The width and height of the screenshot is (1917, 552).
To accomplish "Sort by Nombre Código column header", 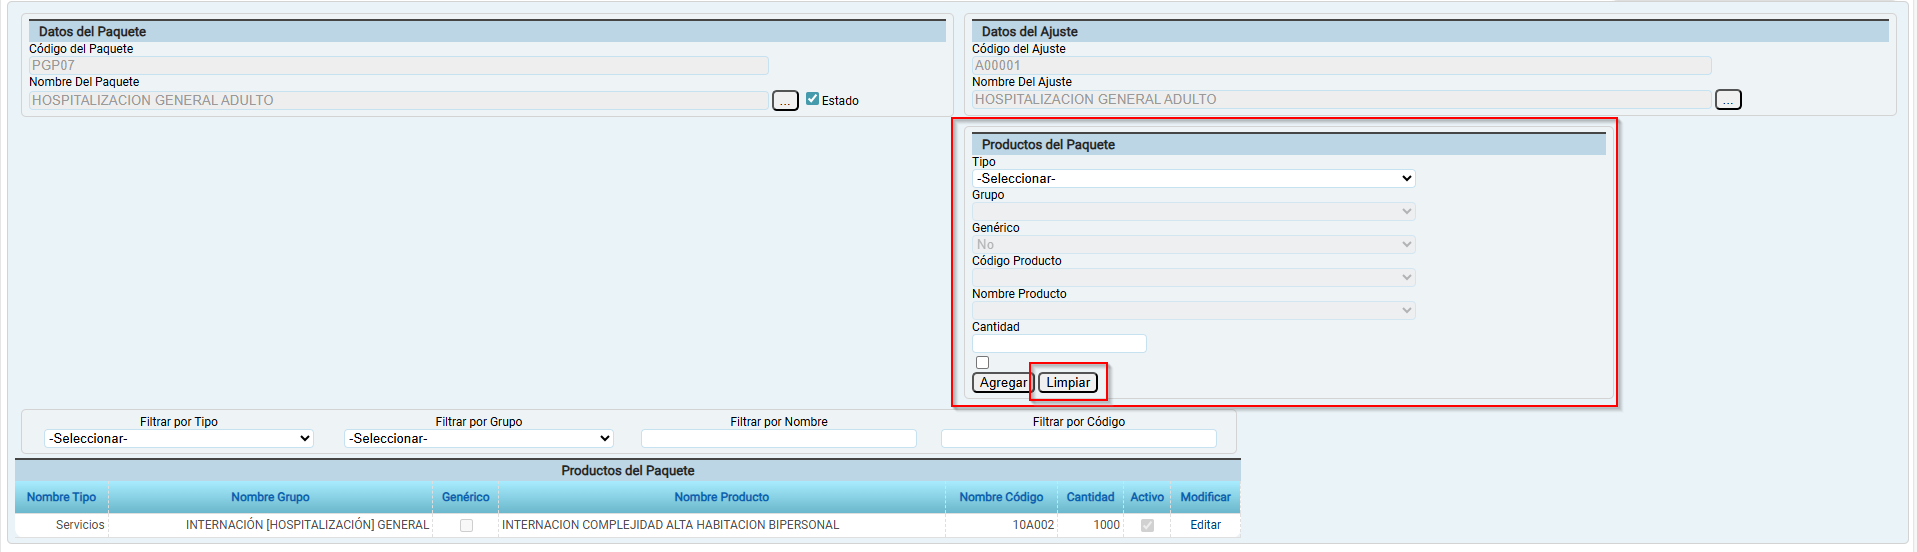I will pos(1001,497).
